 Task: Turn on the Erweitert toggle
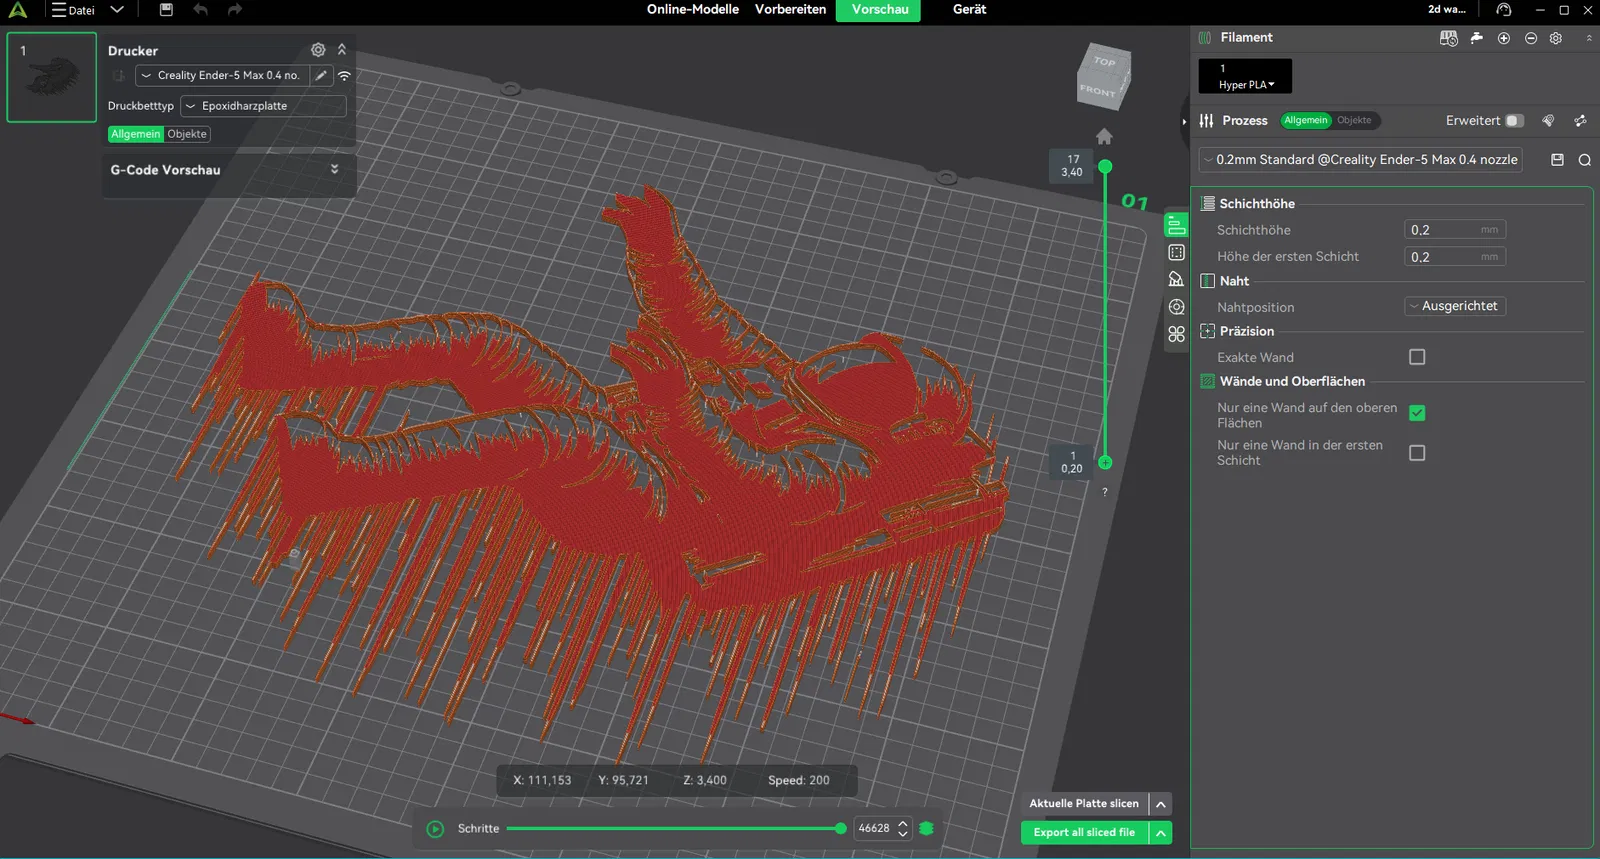point(1514,121)
